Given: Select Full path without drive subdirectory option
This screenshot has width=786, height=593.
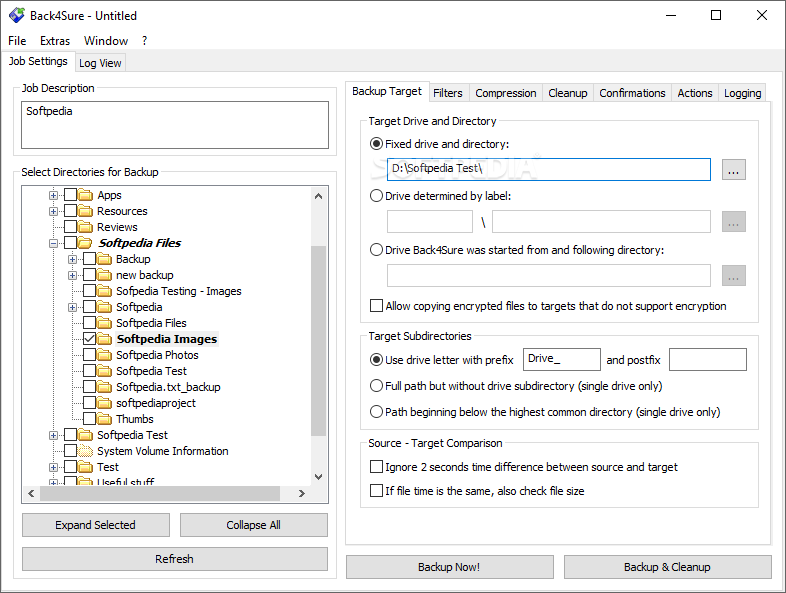Looking at the screenshot, I should point(376,386).
